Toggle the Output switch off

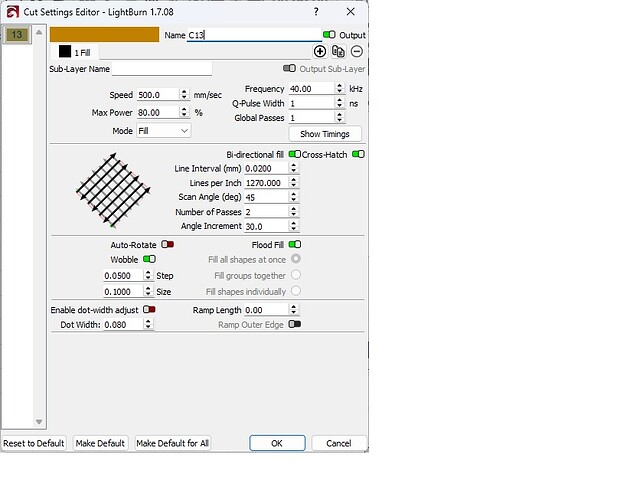pyautogui.click(x=329, y=35)
